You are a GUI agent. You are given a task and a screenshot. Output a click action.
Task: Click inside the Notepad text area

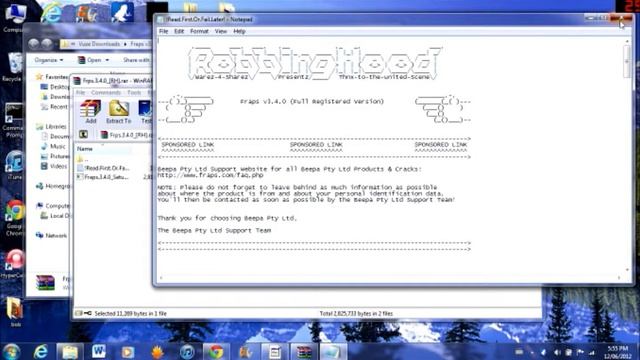390,155
